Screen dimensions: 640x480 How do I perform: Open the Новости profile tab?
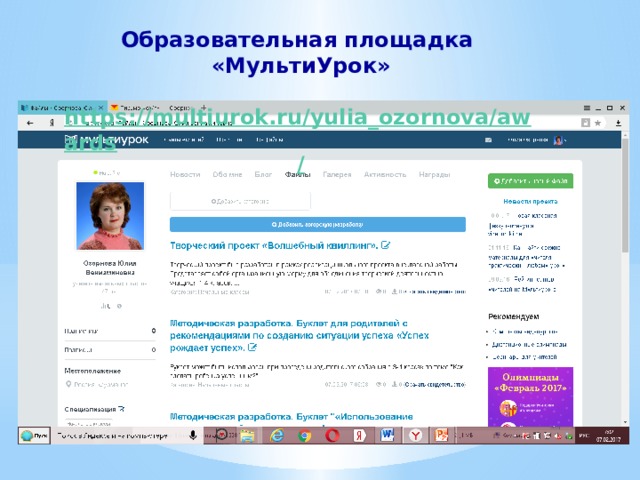[x=185, y=175]
